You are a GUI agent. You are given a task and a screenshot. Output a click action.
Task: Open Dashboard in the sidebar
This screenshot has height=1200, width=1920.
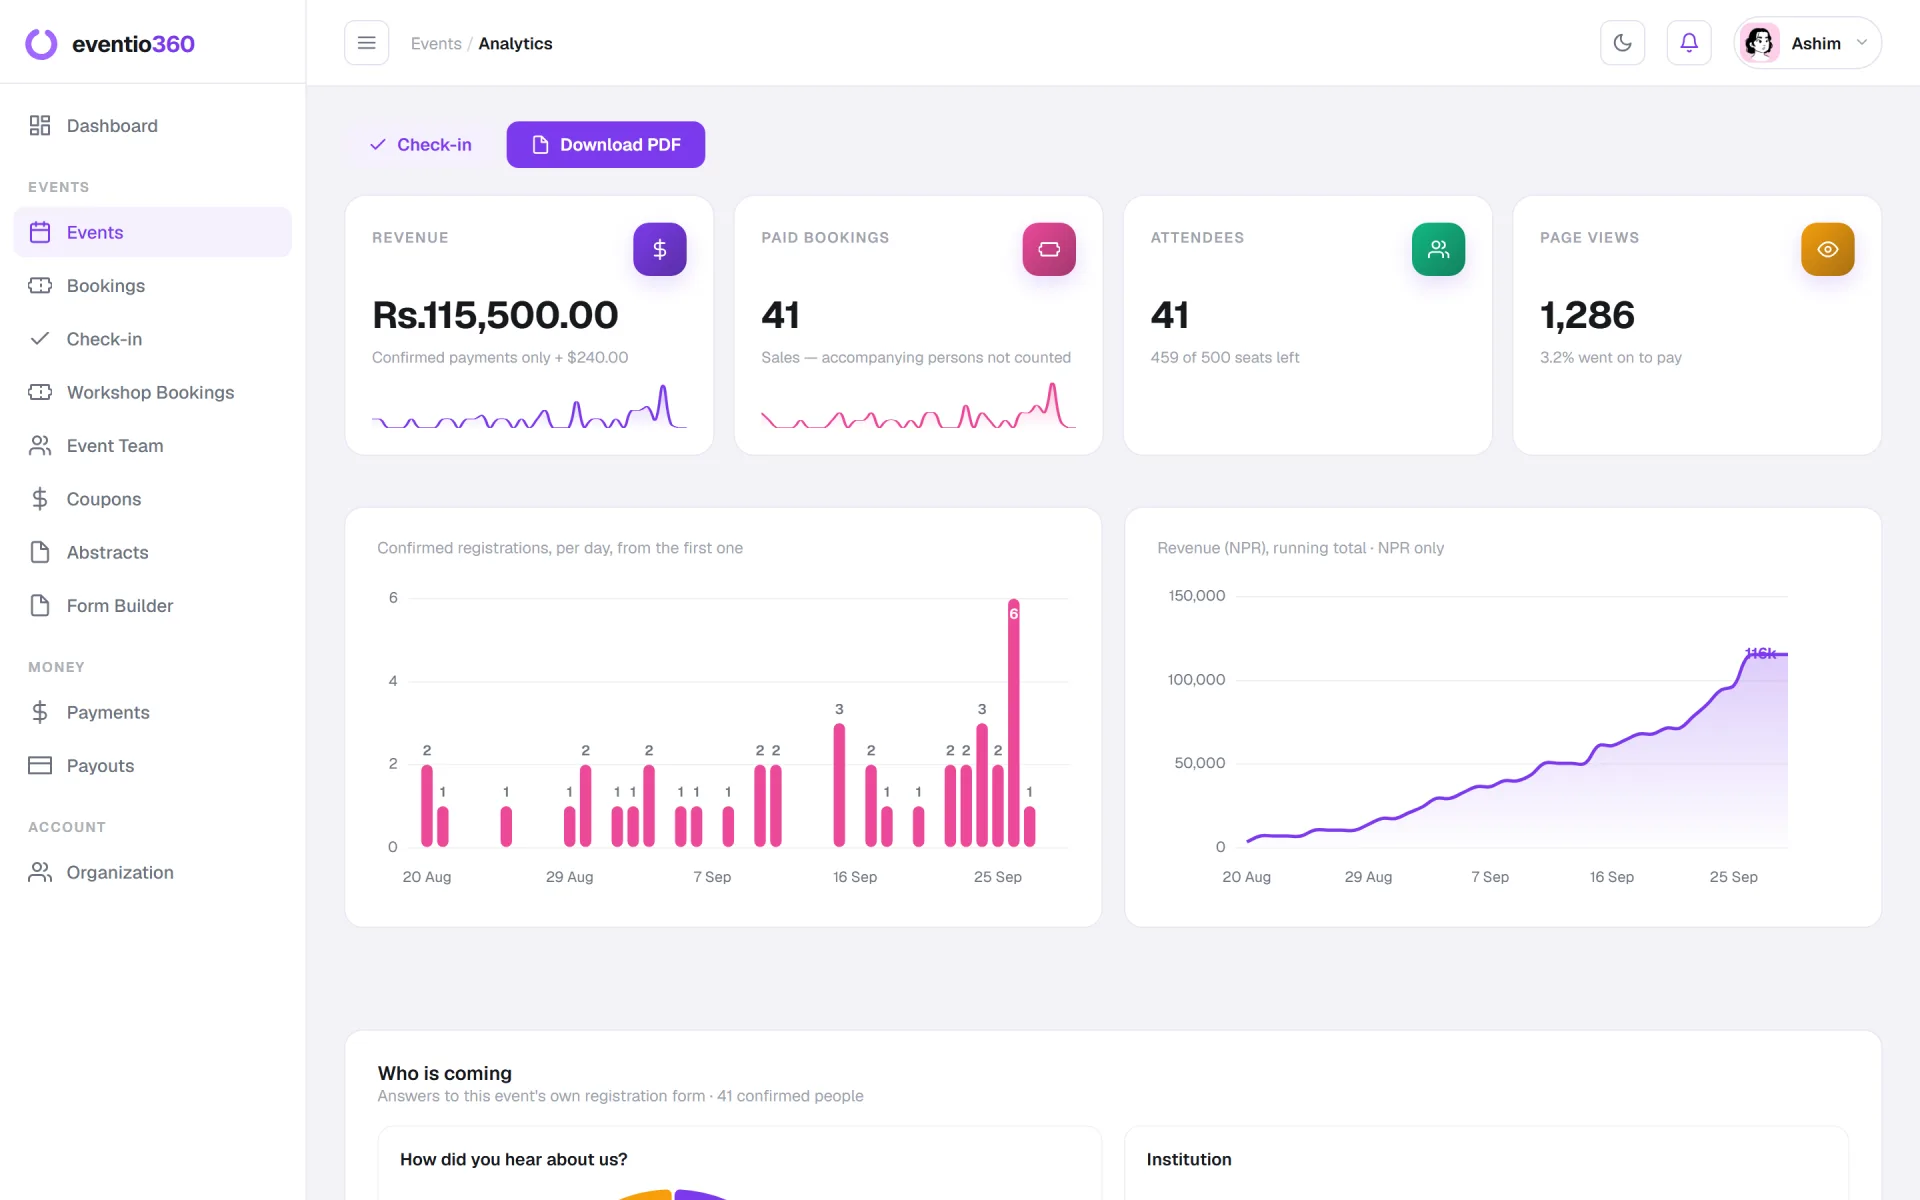[x=153, y=126]
